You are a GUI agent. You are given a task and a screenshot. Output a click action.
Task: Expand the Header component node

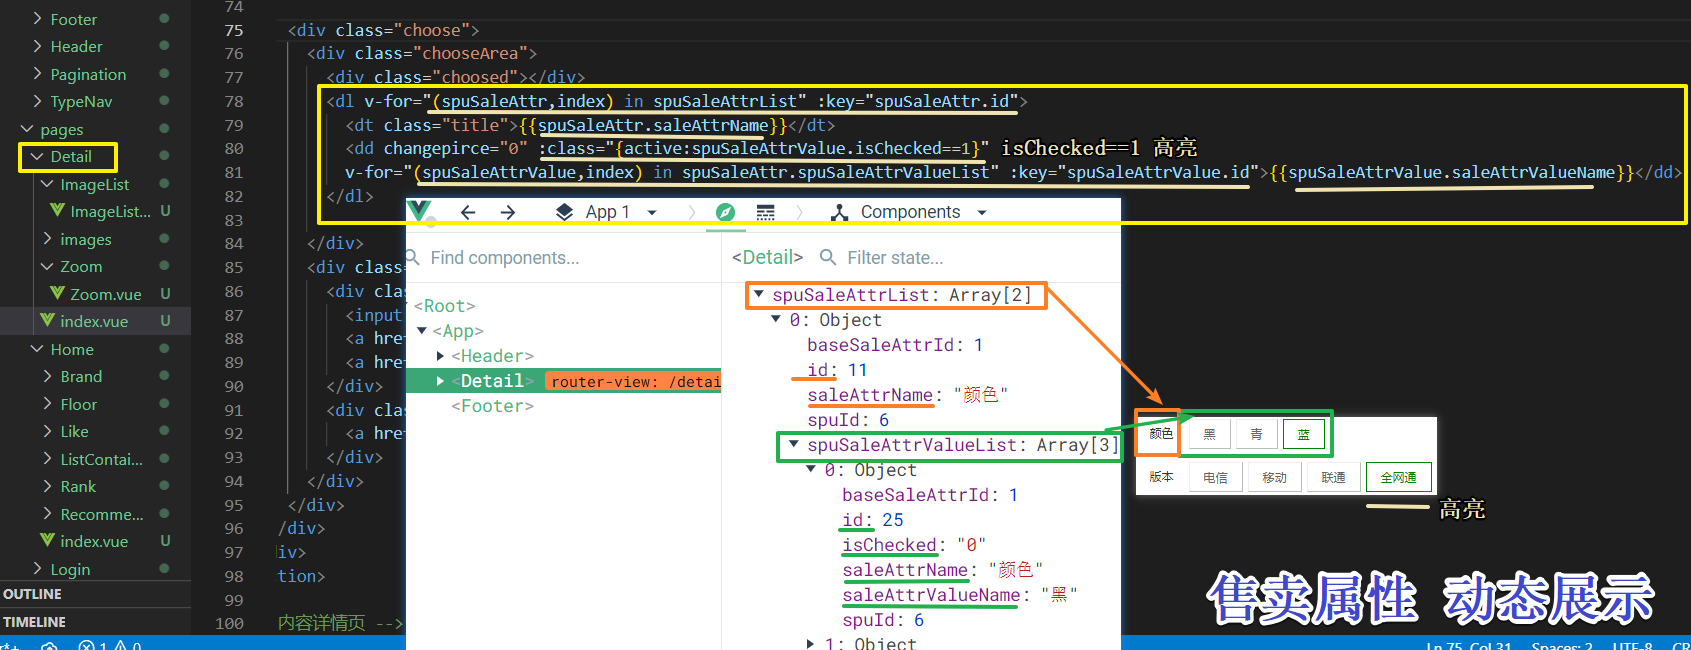coord(440,356)
